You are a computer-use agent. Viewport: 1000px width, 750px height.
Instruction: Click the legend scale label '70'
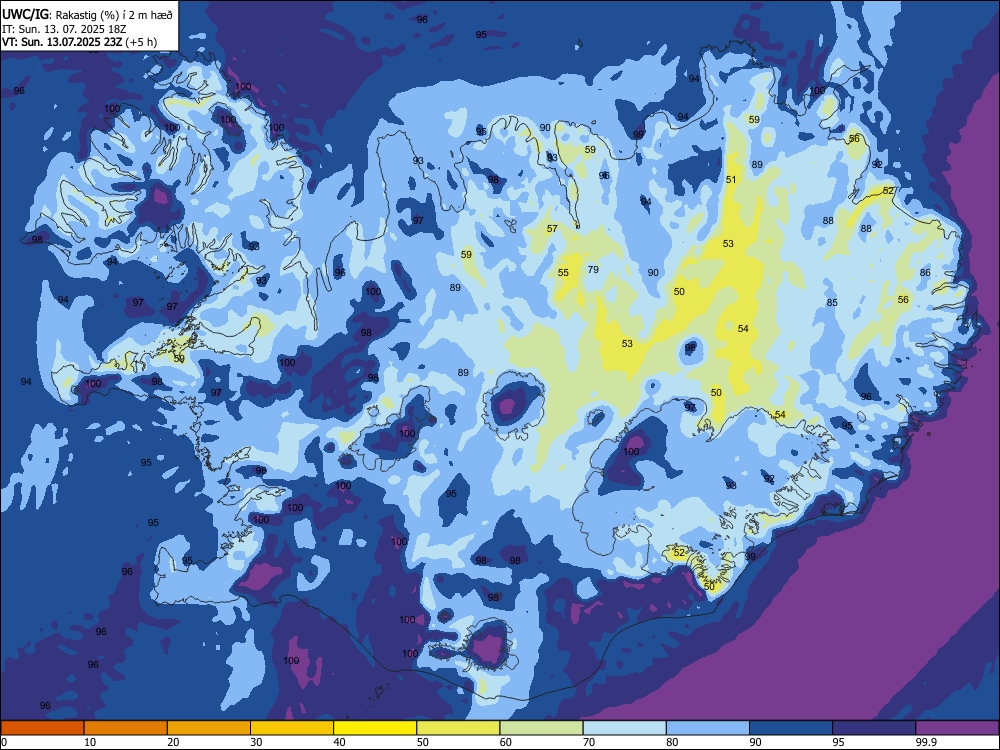[589, 742]
